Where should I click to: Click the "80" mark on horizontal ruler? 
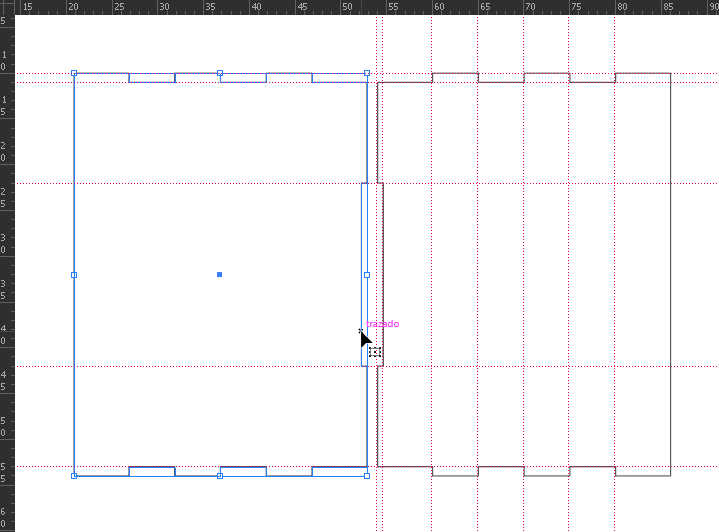[622, 7]
